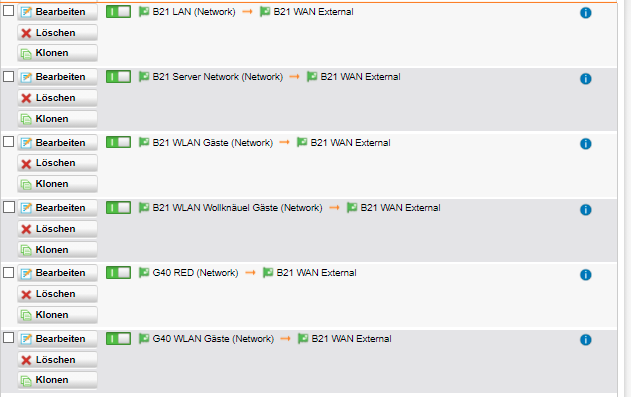Check the G40 WLAN Gäste rule checkbox

(x=8, y=337)
